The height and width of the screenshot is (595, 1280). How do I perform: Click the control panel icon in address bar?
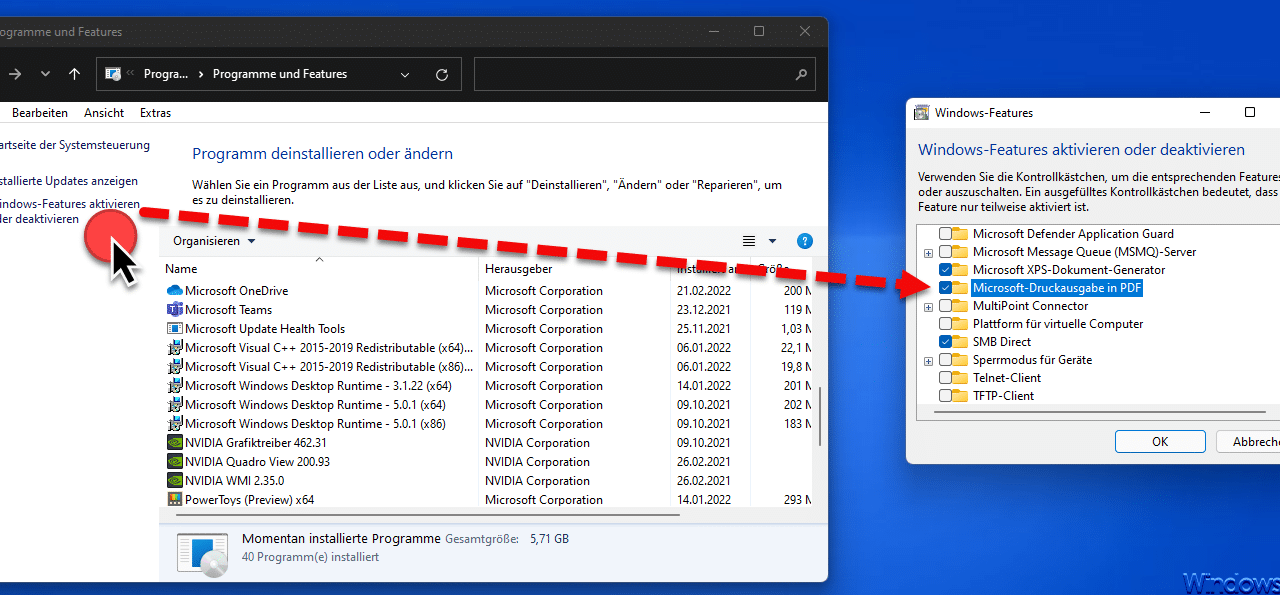114,74
